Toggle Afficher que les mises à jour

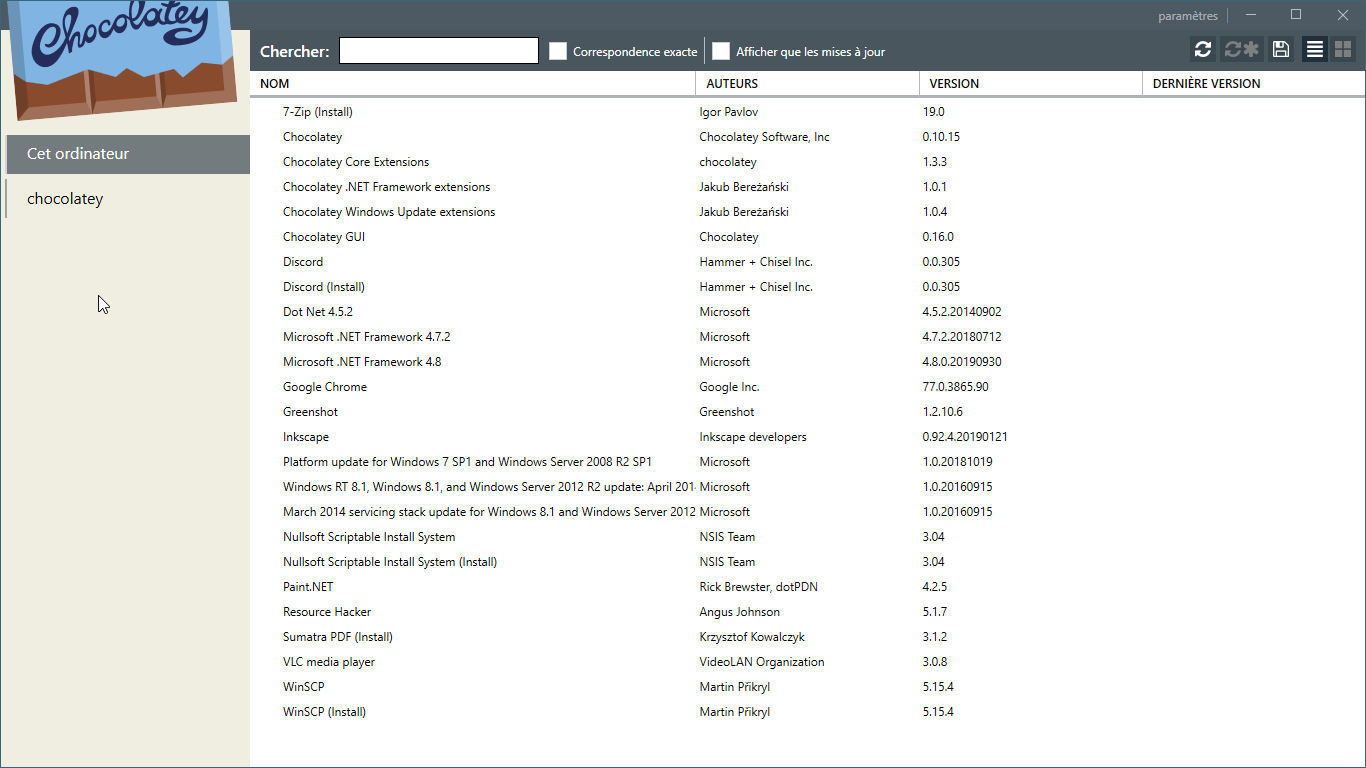tap(721, 51)
